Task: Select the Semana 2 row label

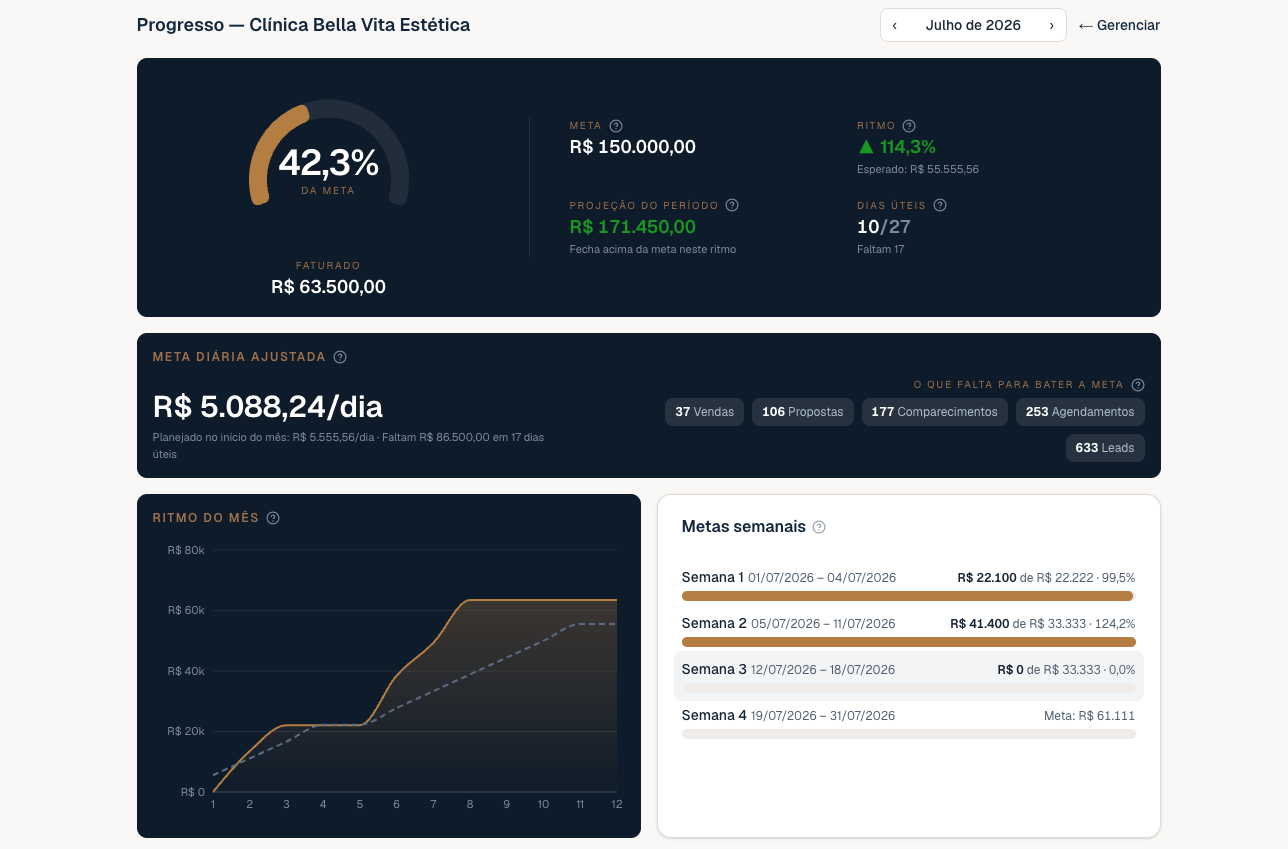Action: (714, 623)
